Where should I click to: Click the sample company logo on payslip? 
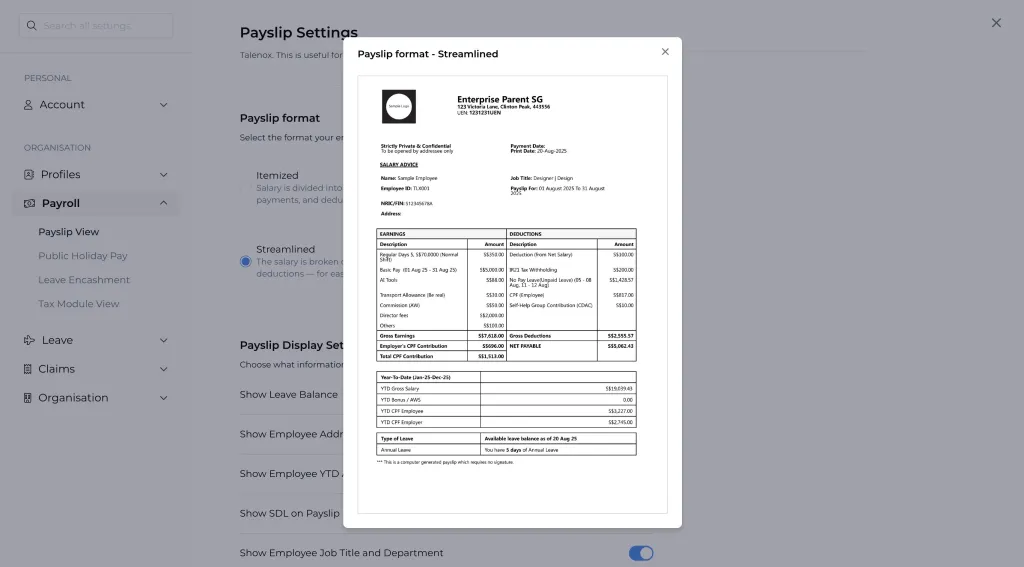(x=399, y=106)
